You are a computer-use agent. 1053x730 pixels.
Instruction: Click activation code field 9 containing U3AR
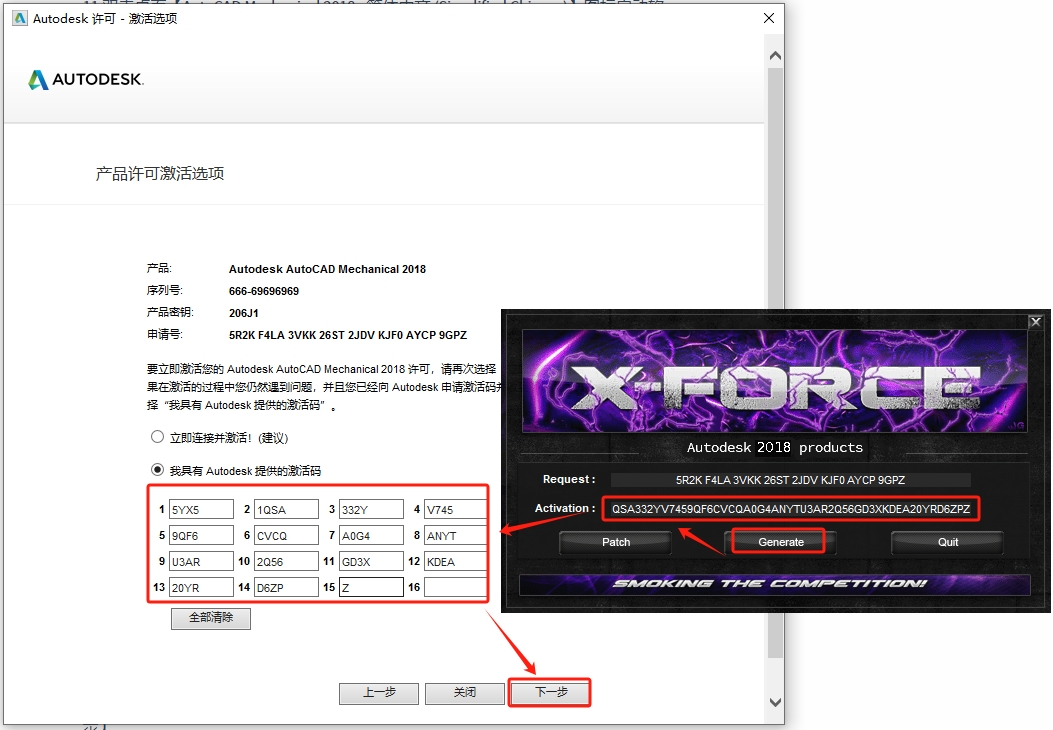pos(201,561)
